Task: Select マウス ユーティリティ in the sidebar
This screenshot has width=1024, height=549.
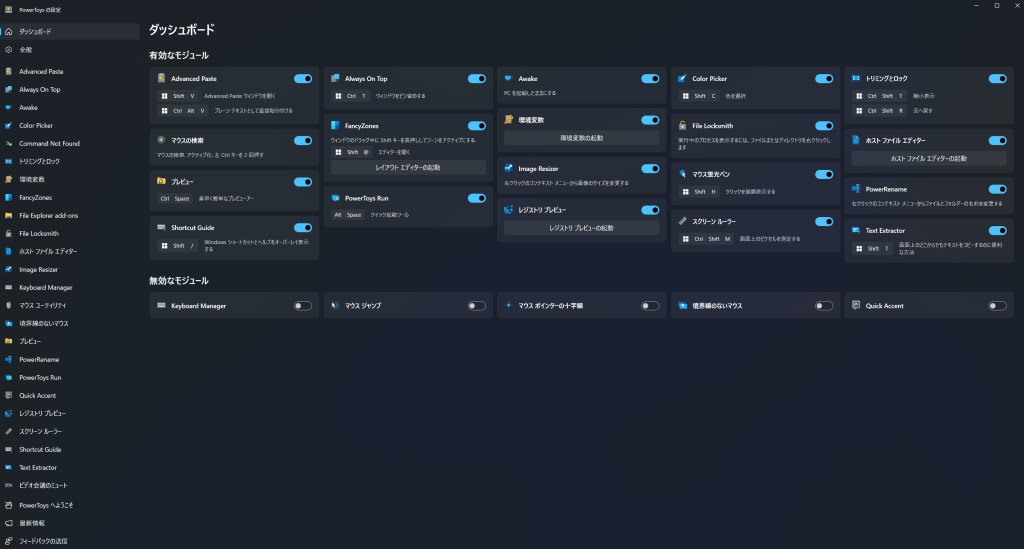Action: 70,306
